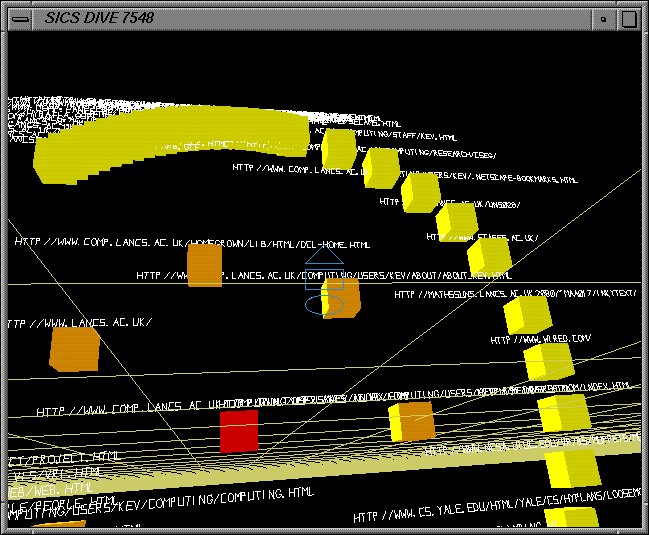Minimize the SICS DIVE window
This screenshot has width=649, height=535.
tap(603, 18)
